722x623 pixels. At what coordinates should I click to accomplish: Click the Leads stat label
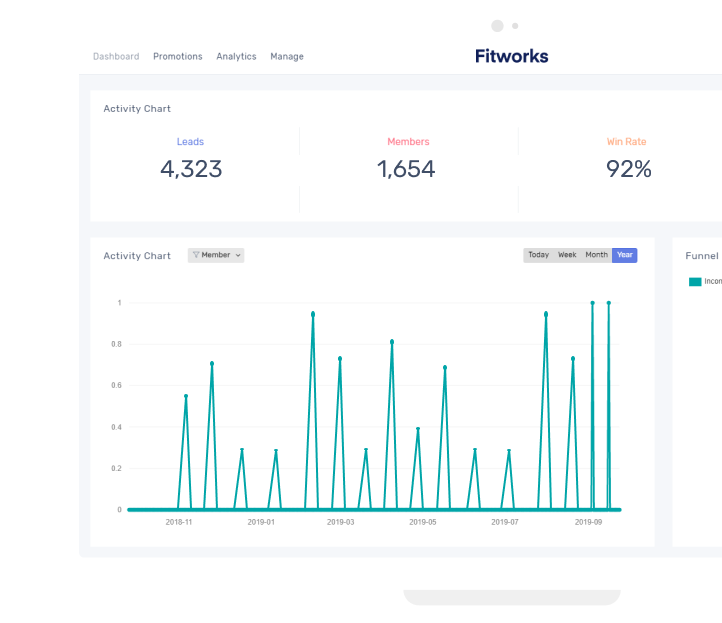(190, 142)
